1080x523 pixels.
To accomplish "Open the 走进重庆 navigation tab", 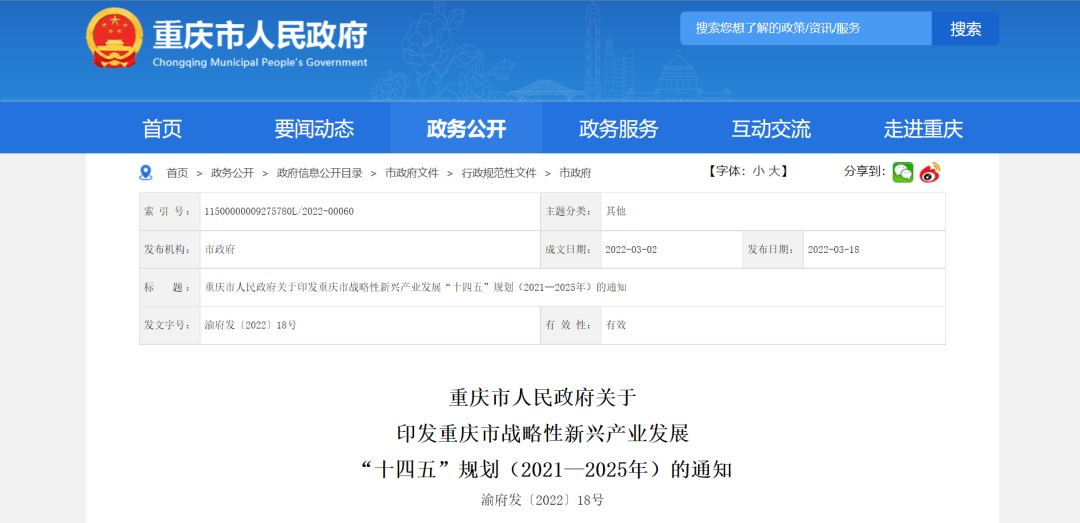I will [x=923, y=128].
